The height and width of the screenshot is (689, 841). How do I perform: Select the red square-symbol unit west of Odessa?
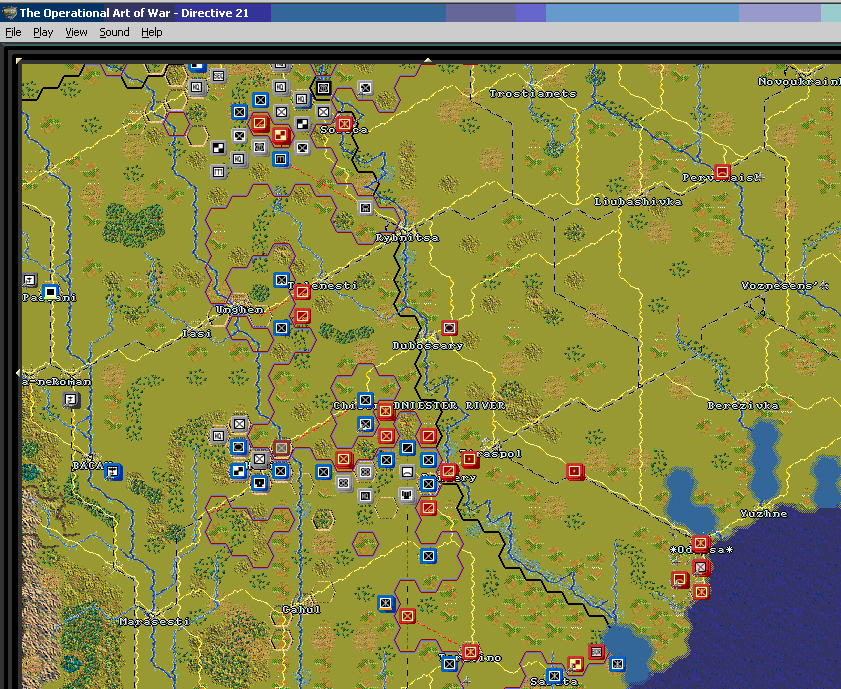pyautogui.click(x=680, y=580)
